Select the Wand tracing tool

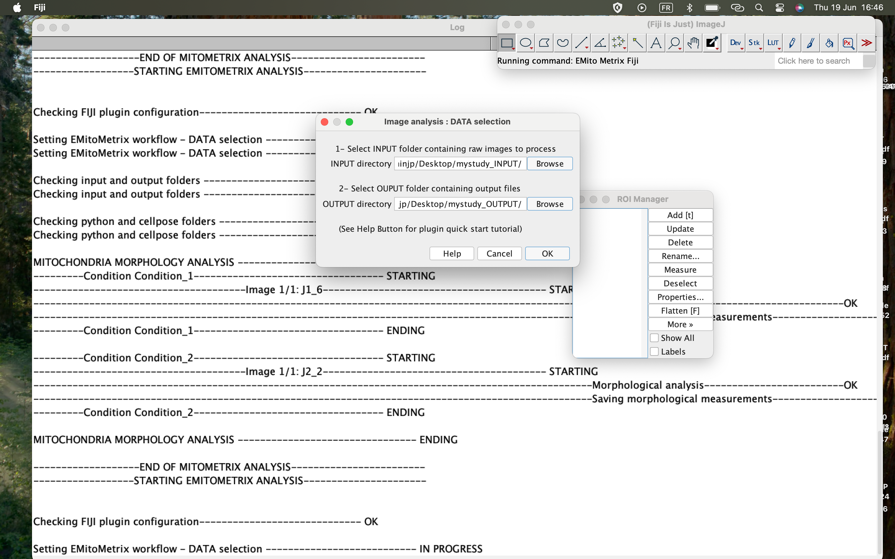coord(637,43)
